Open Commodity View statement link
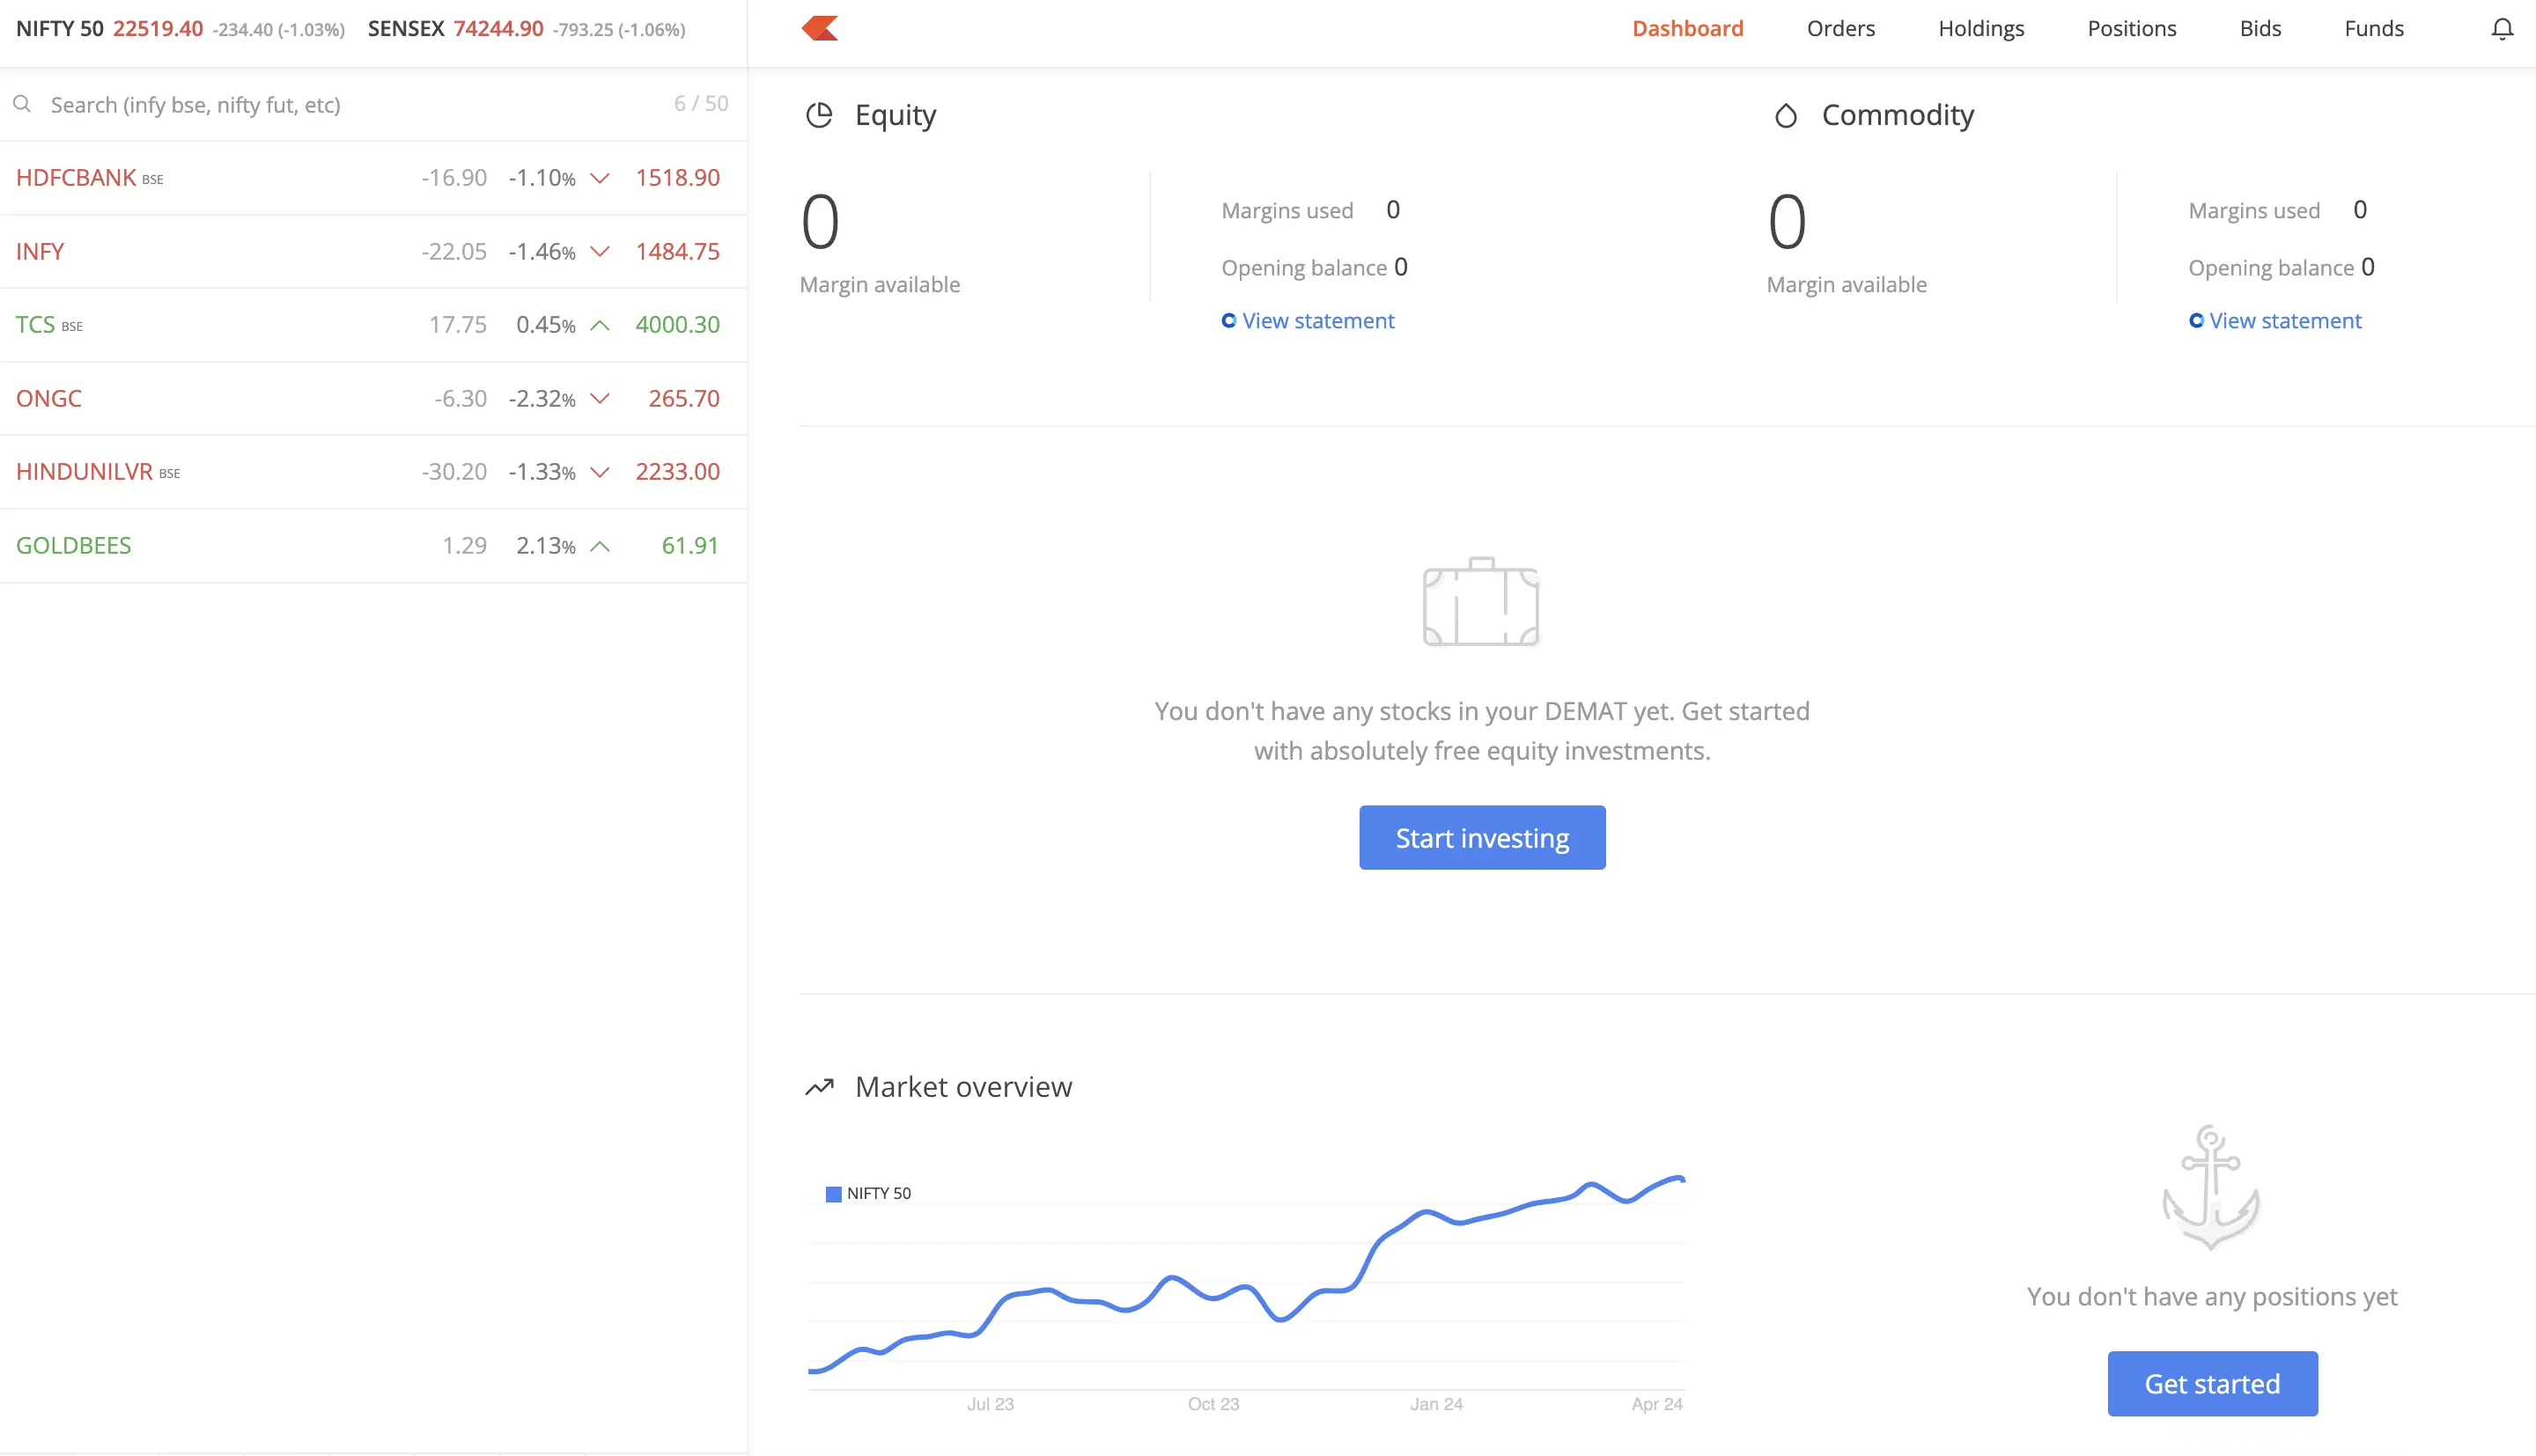 [2285, 321]
